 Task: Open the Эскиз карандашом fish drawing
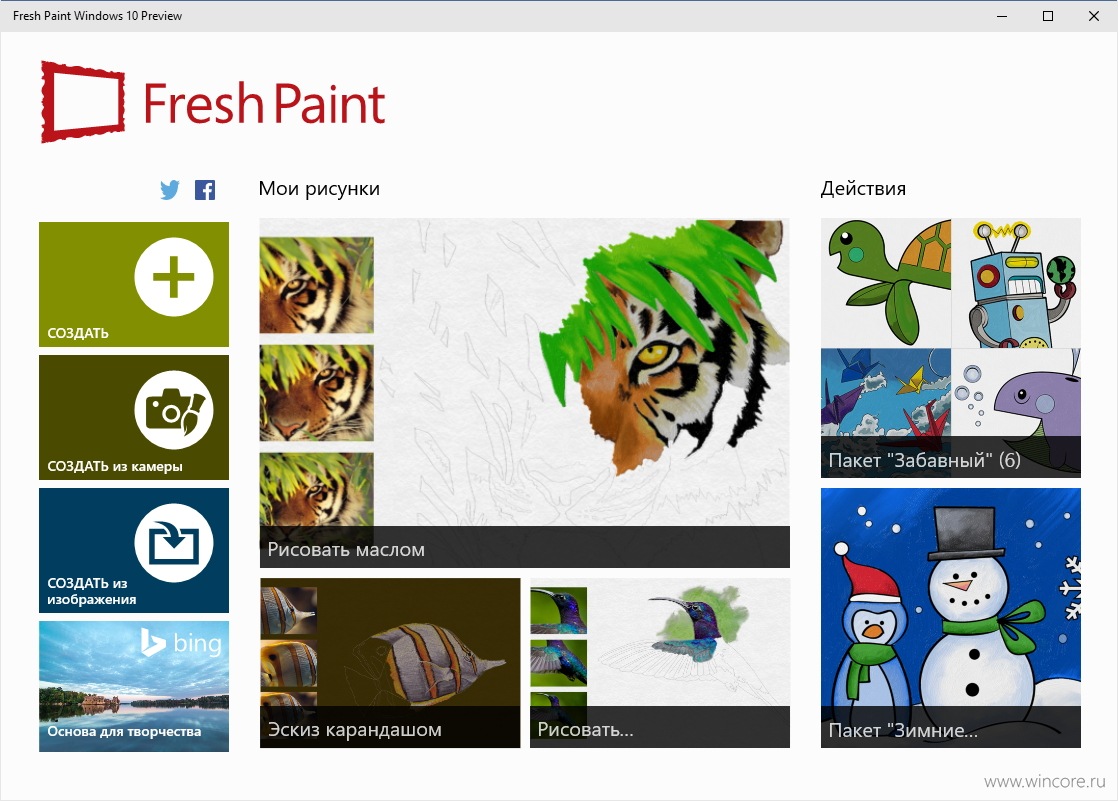[390, 663]
